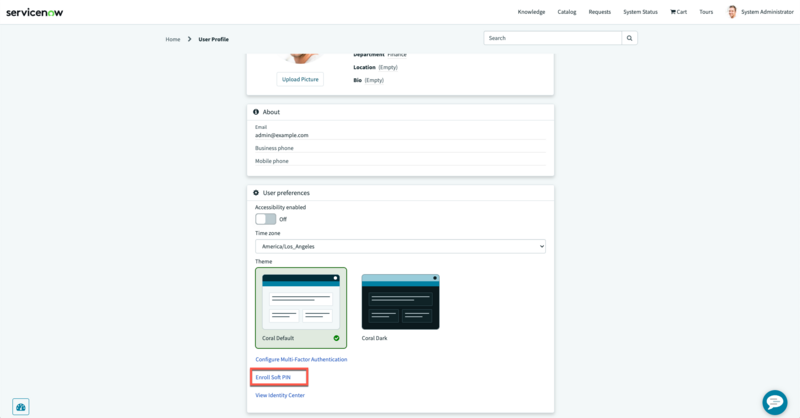Click the Search input field

pos(553,38)
